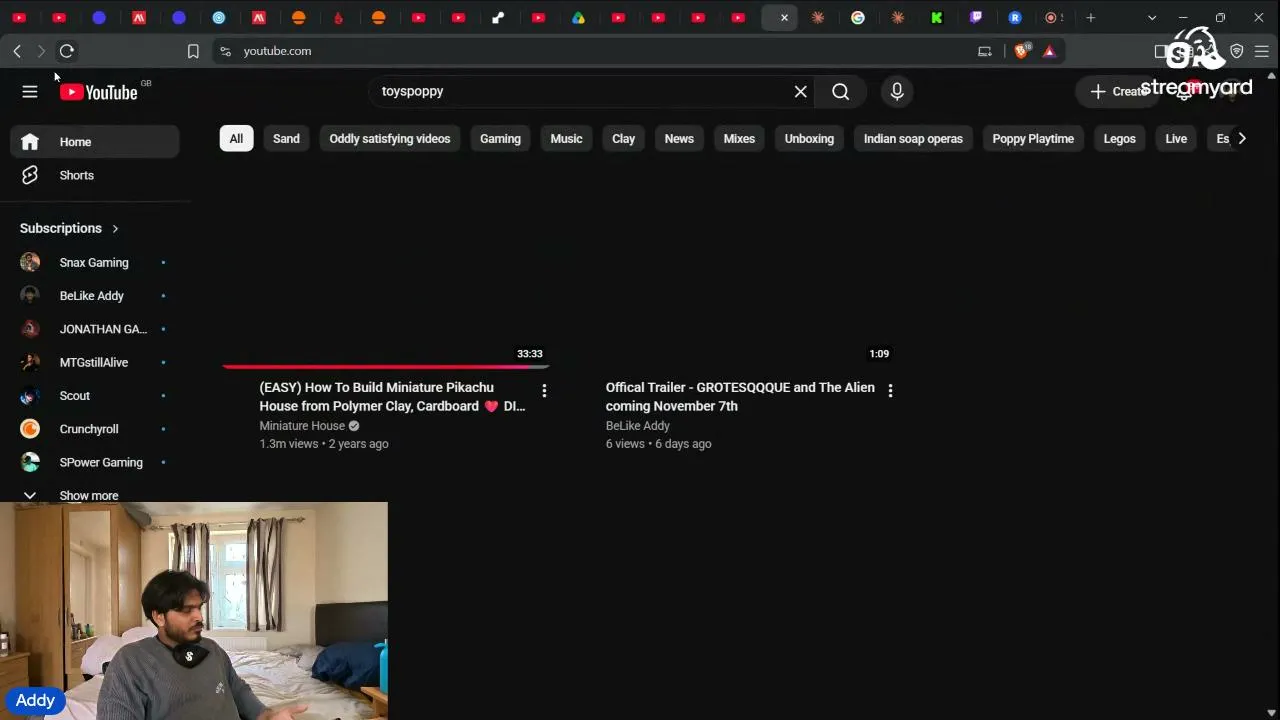Open the BeLike Addy subscription in the sidebar
Screen dimensions: 1280x720
(95, 296)
